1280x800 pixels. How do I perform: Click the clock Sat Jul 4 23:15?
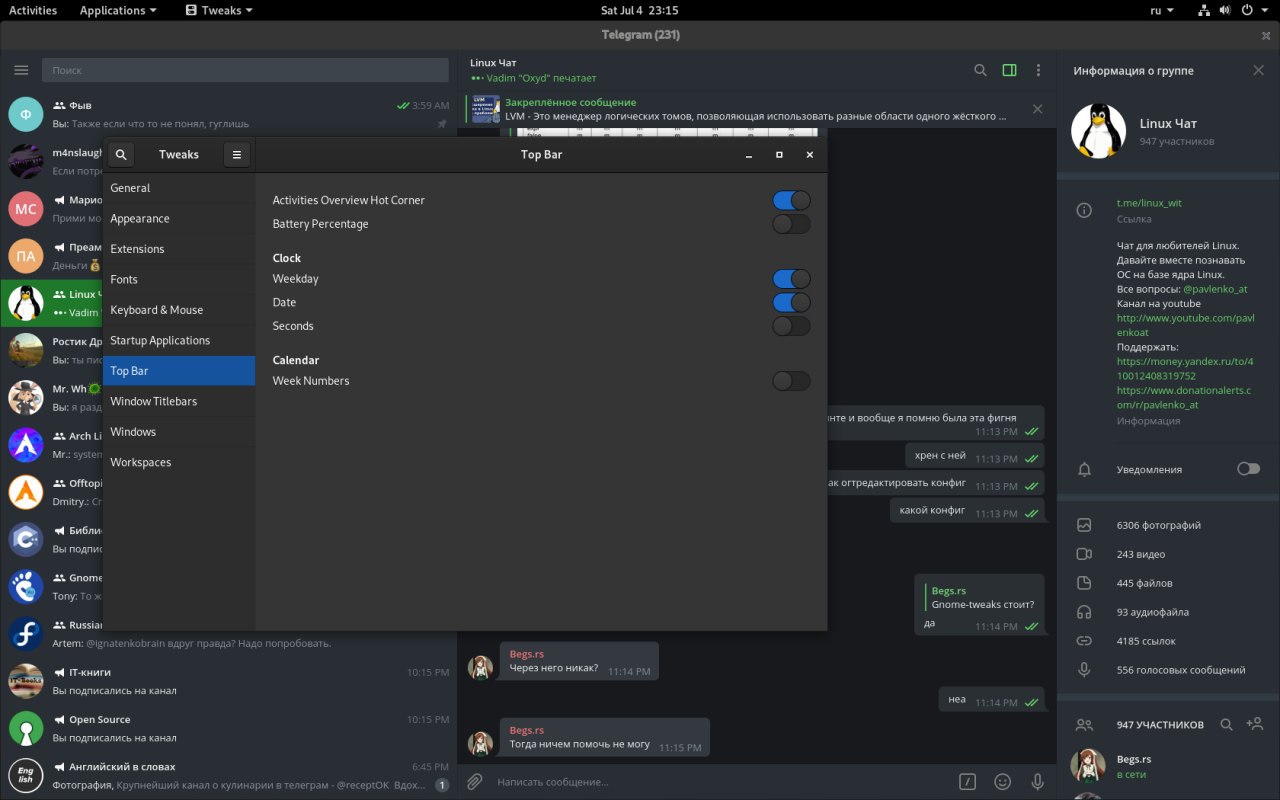639,10
